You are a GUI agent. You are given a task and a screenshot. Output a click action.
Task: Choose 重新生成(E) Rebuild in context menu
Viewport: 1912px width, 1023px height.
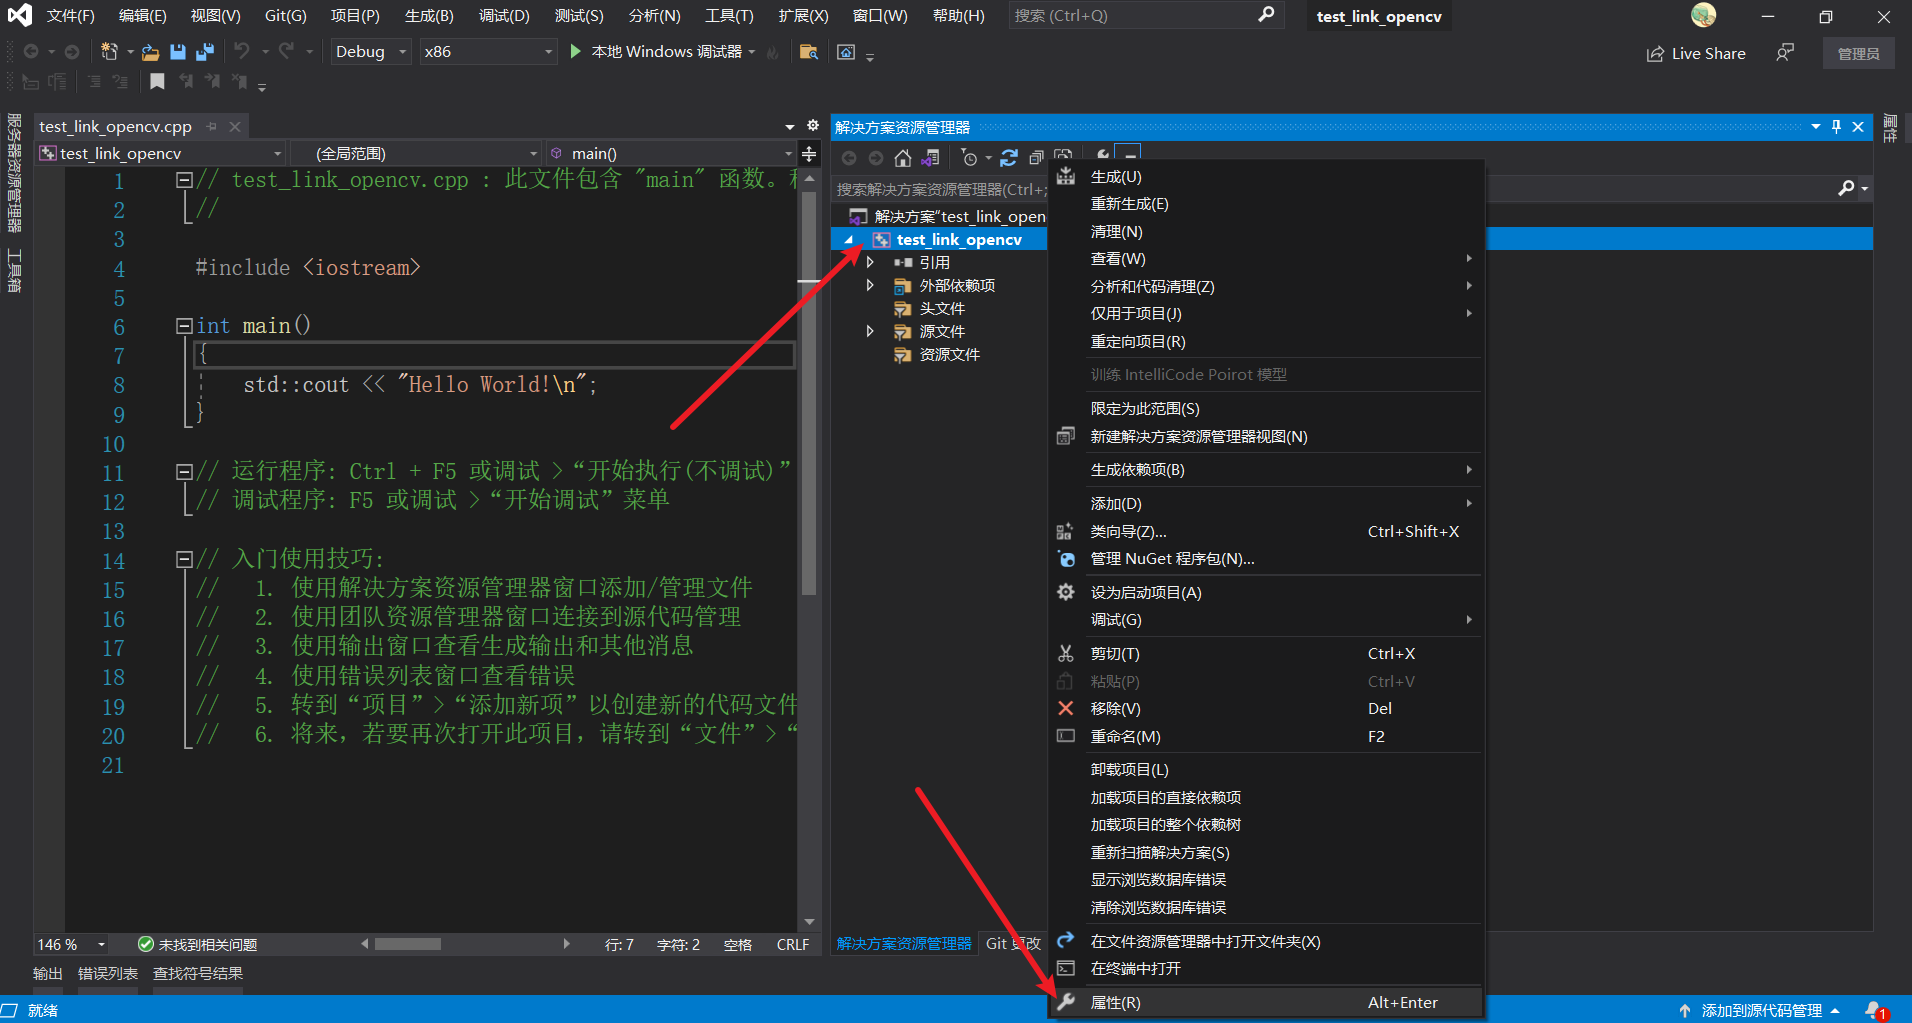1265,204
